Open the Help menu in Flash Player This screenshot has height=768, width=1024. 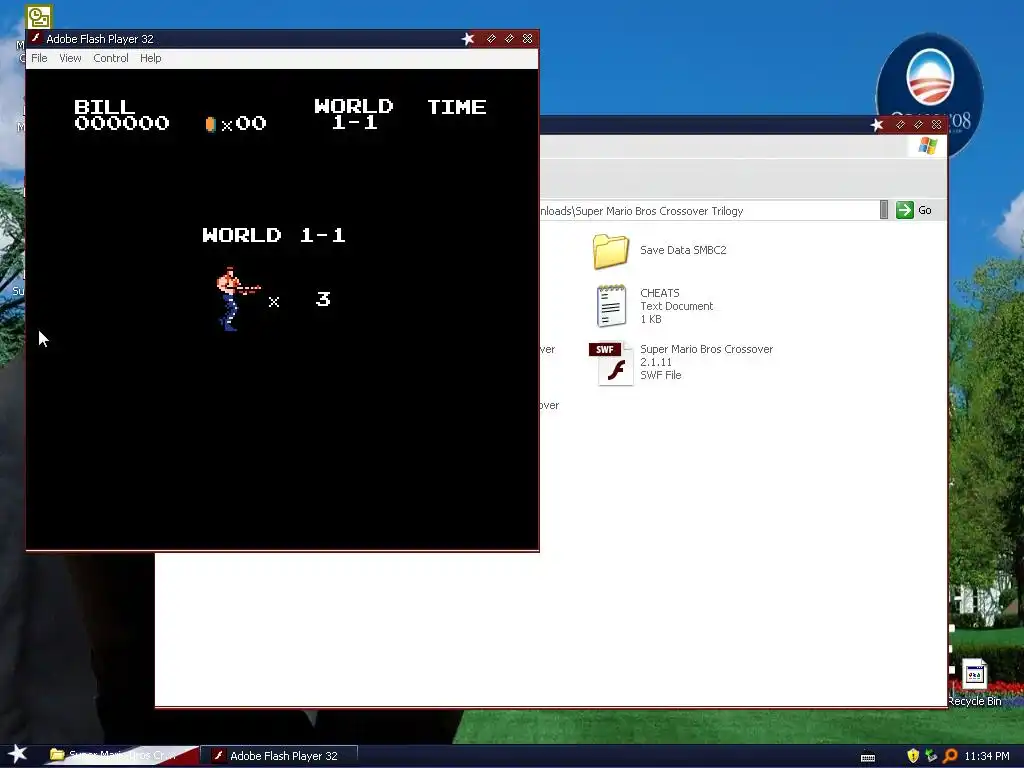click(150, 58)
